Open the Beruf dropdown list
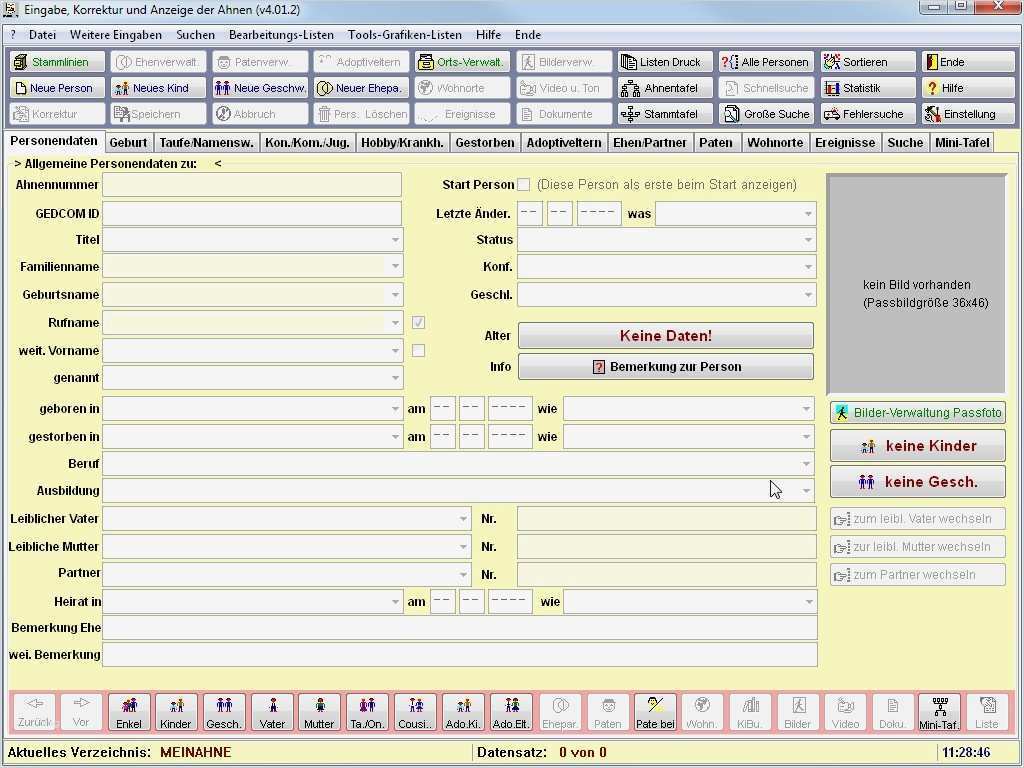 [807, 463]
